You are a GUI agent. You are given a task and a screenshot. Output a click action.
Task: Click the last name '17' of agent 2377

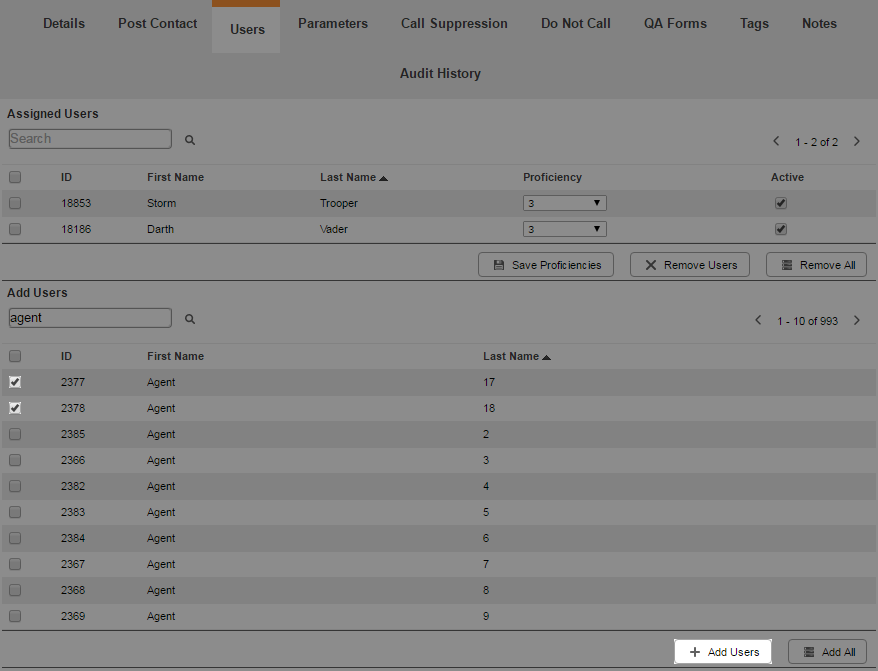coord(489,383)
